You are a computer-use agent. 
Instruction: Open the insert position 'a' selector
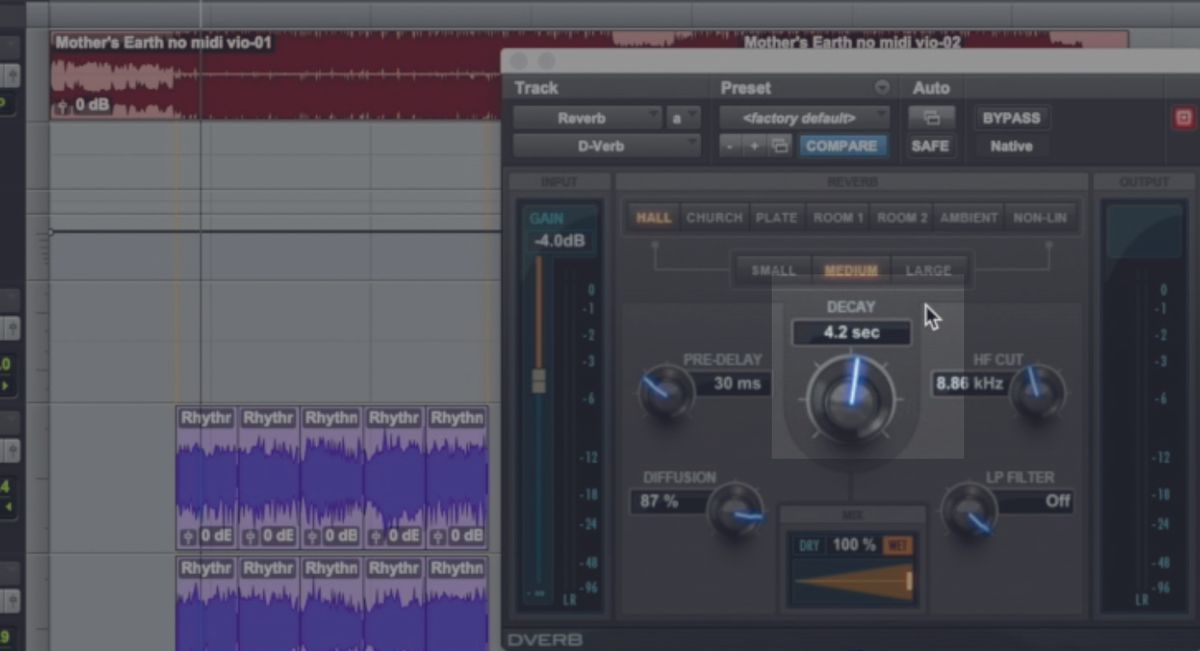pos(685,117)
